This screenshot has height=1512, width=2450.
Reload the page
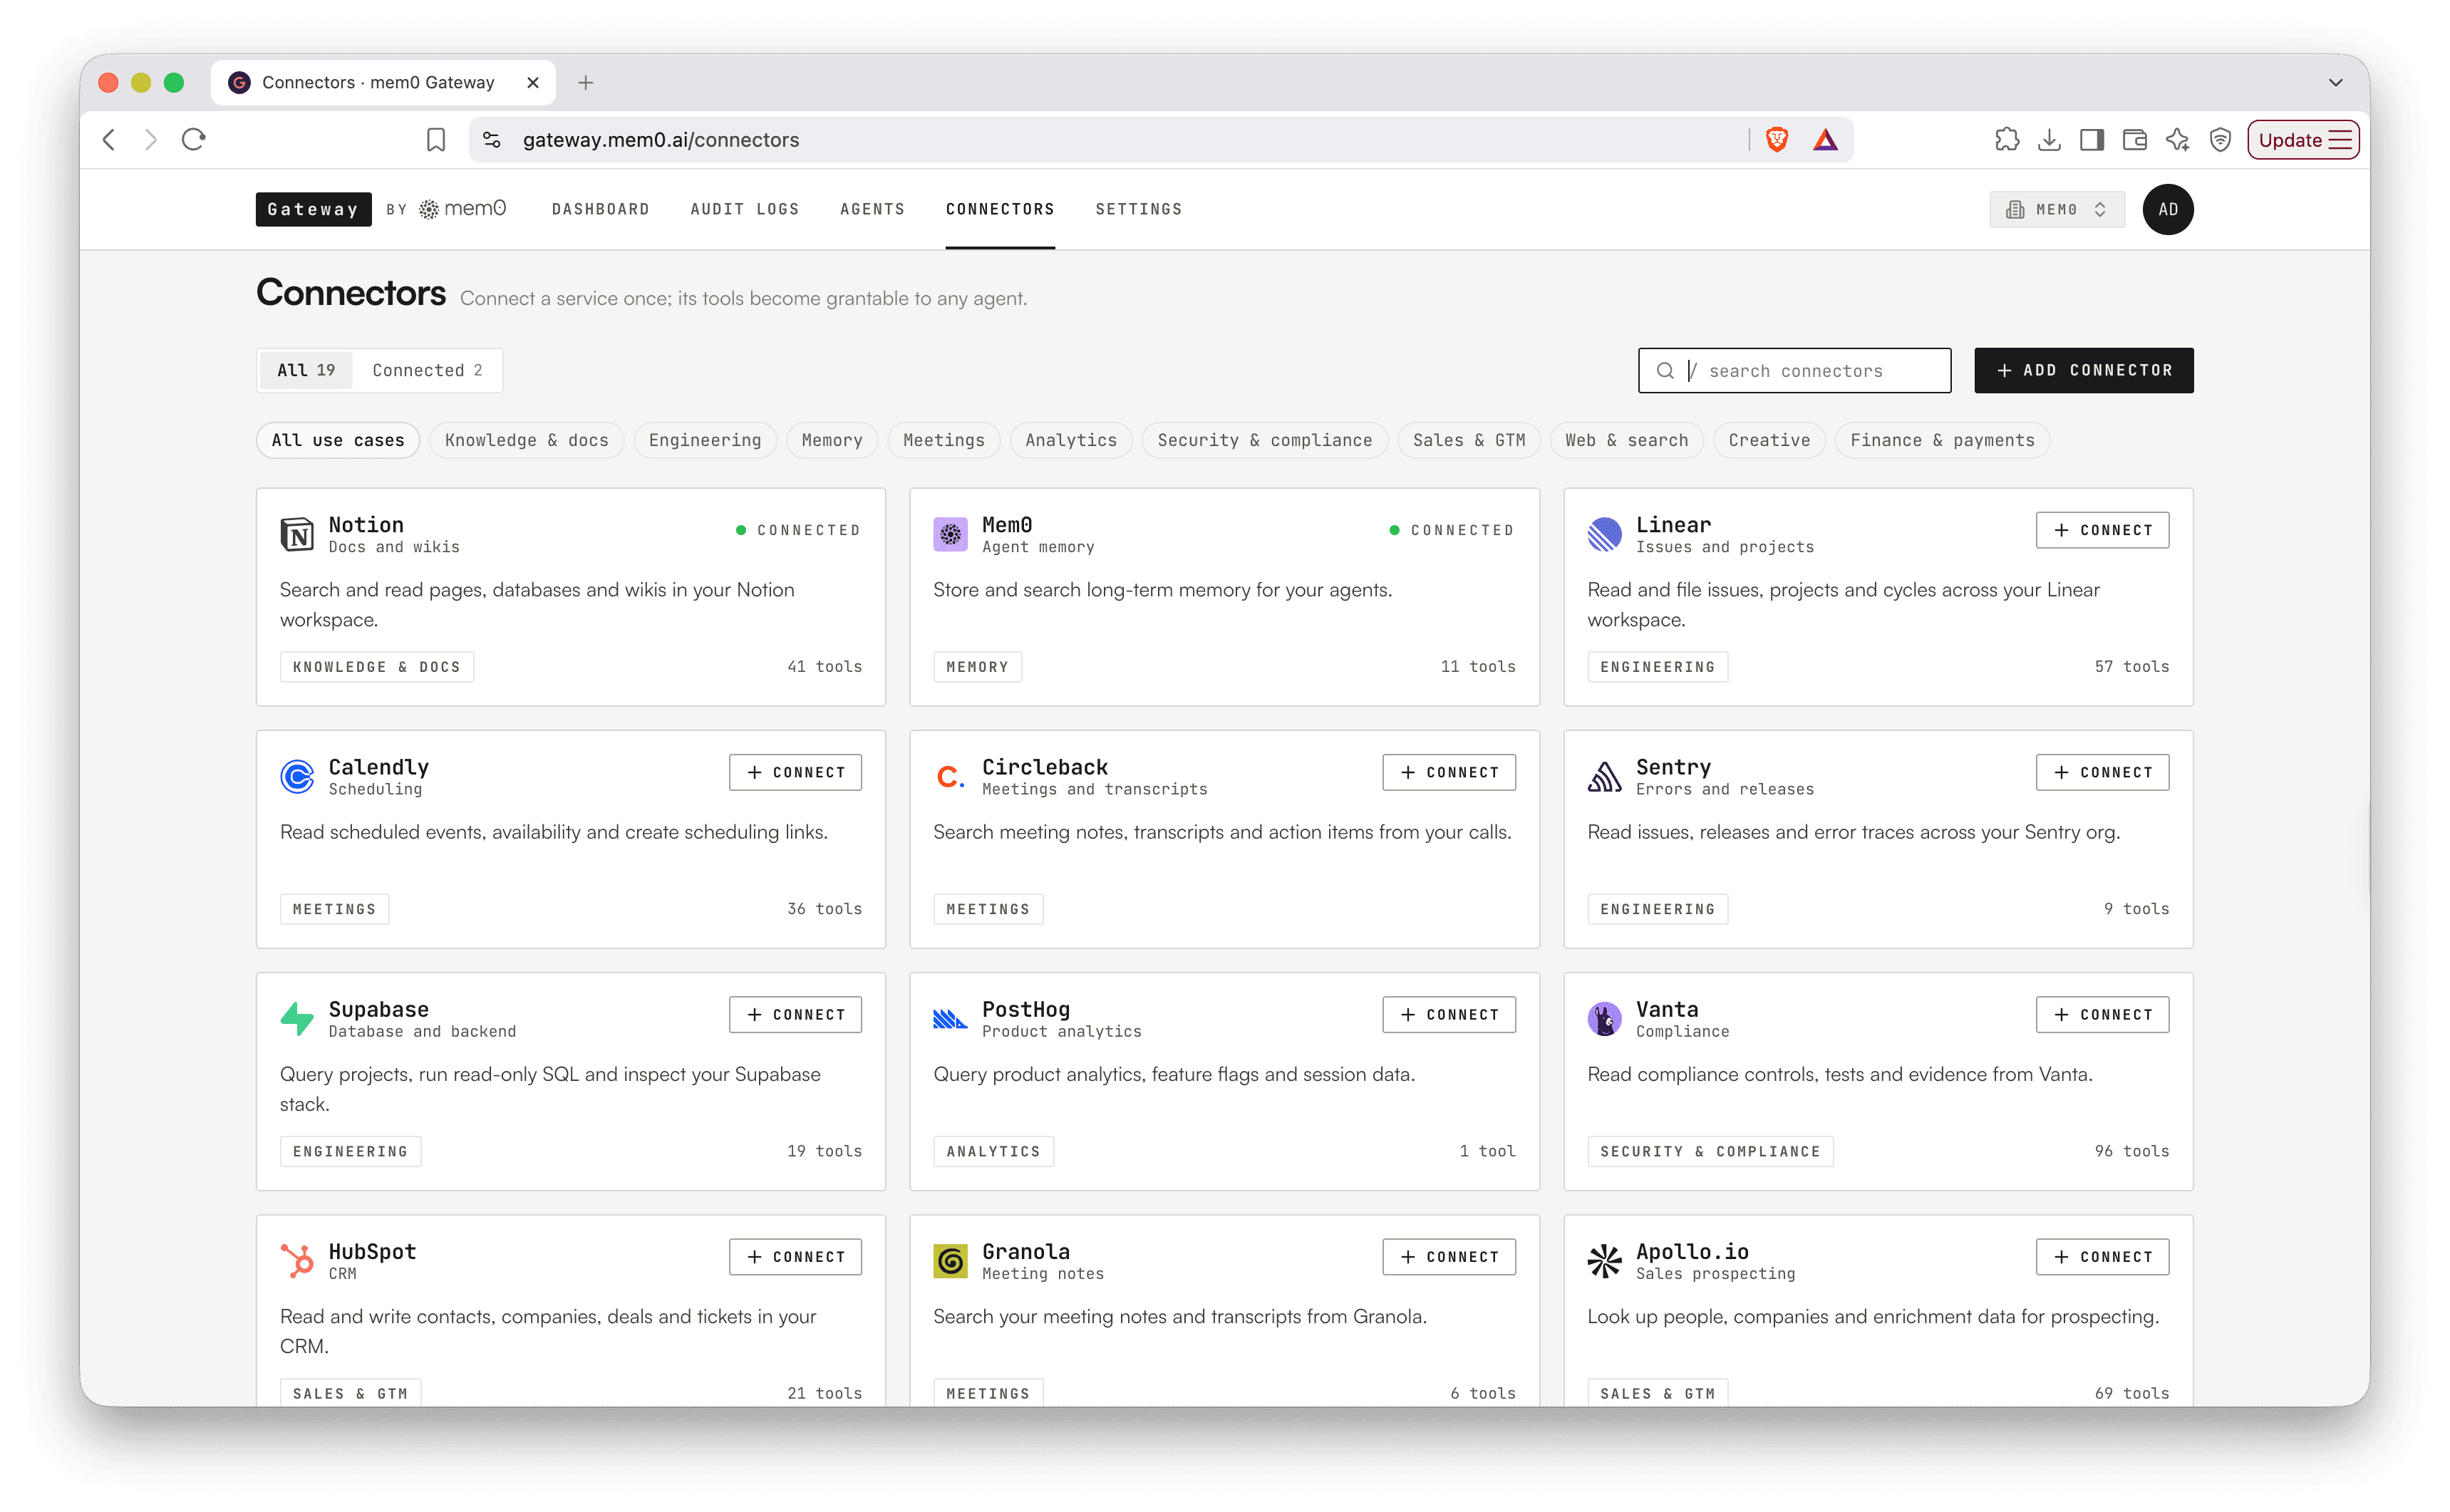[x=194, y=140]
